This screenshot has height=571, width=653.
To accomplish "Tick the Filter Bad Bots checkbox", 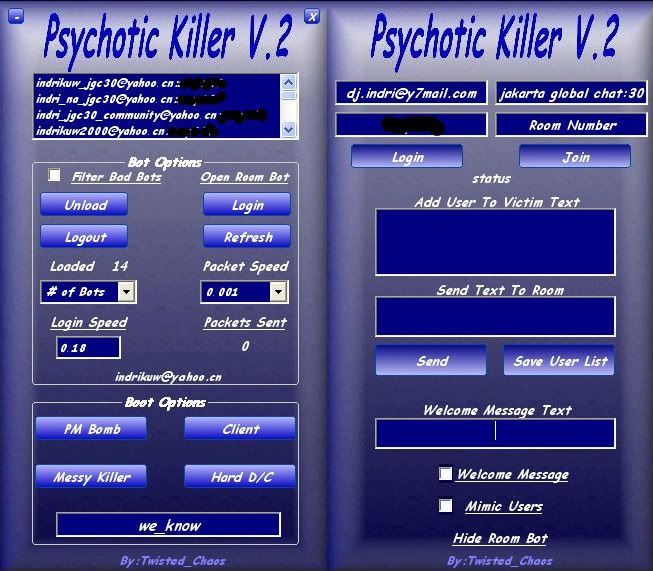I will 54,175.
